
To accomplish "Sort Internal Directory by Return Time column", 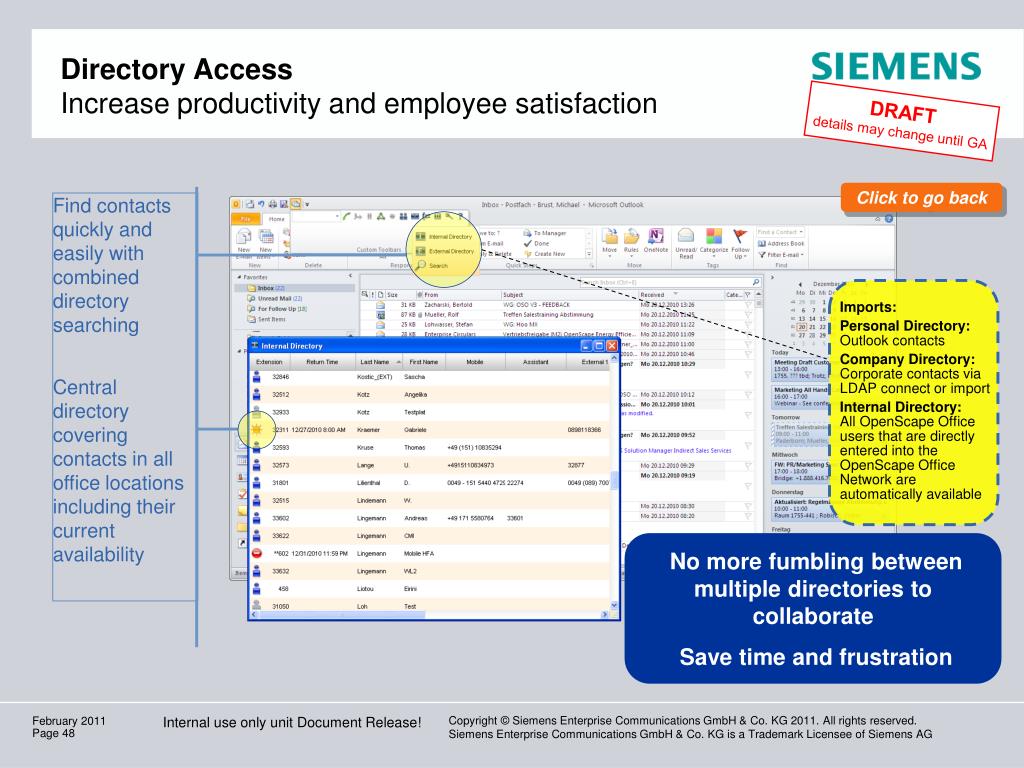I will tap(321, 362).
